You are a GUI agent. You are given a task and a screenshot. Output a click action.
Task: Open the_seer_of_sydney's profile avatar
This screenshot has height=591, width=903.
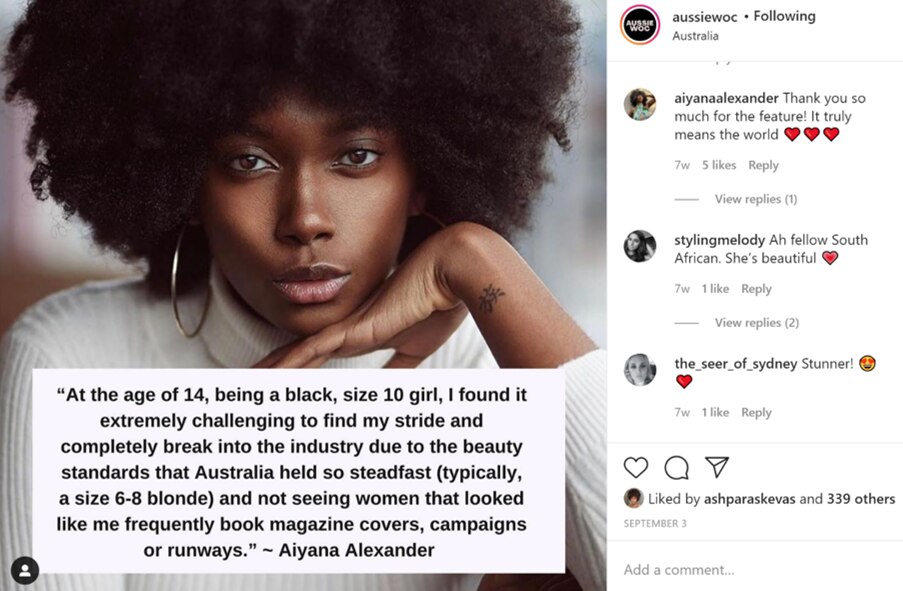639,369
